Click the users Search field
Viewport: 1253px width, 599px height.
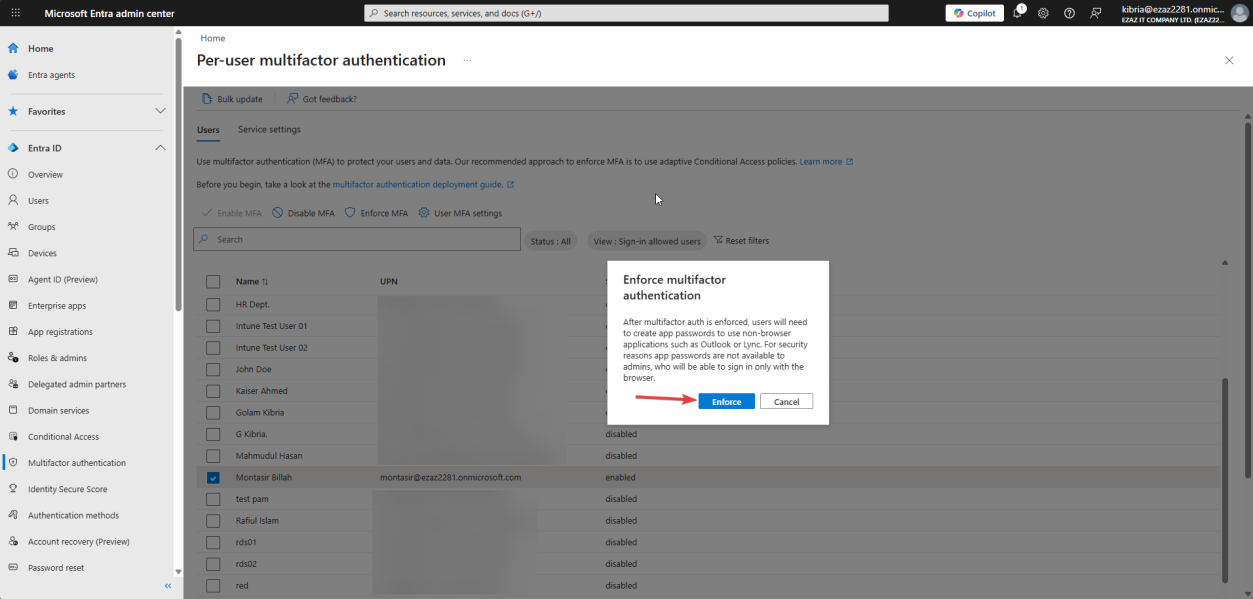(357, 240)
